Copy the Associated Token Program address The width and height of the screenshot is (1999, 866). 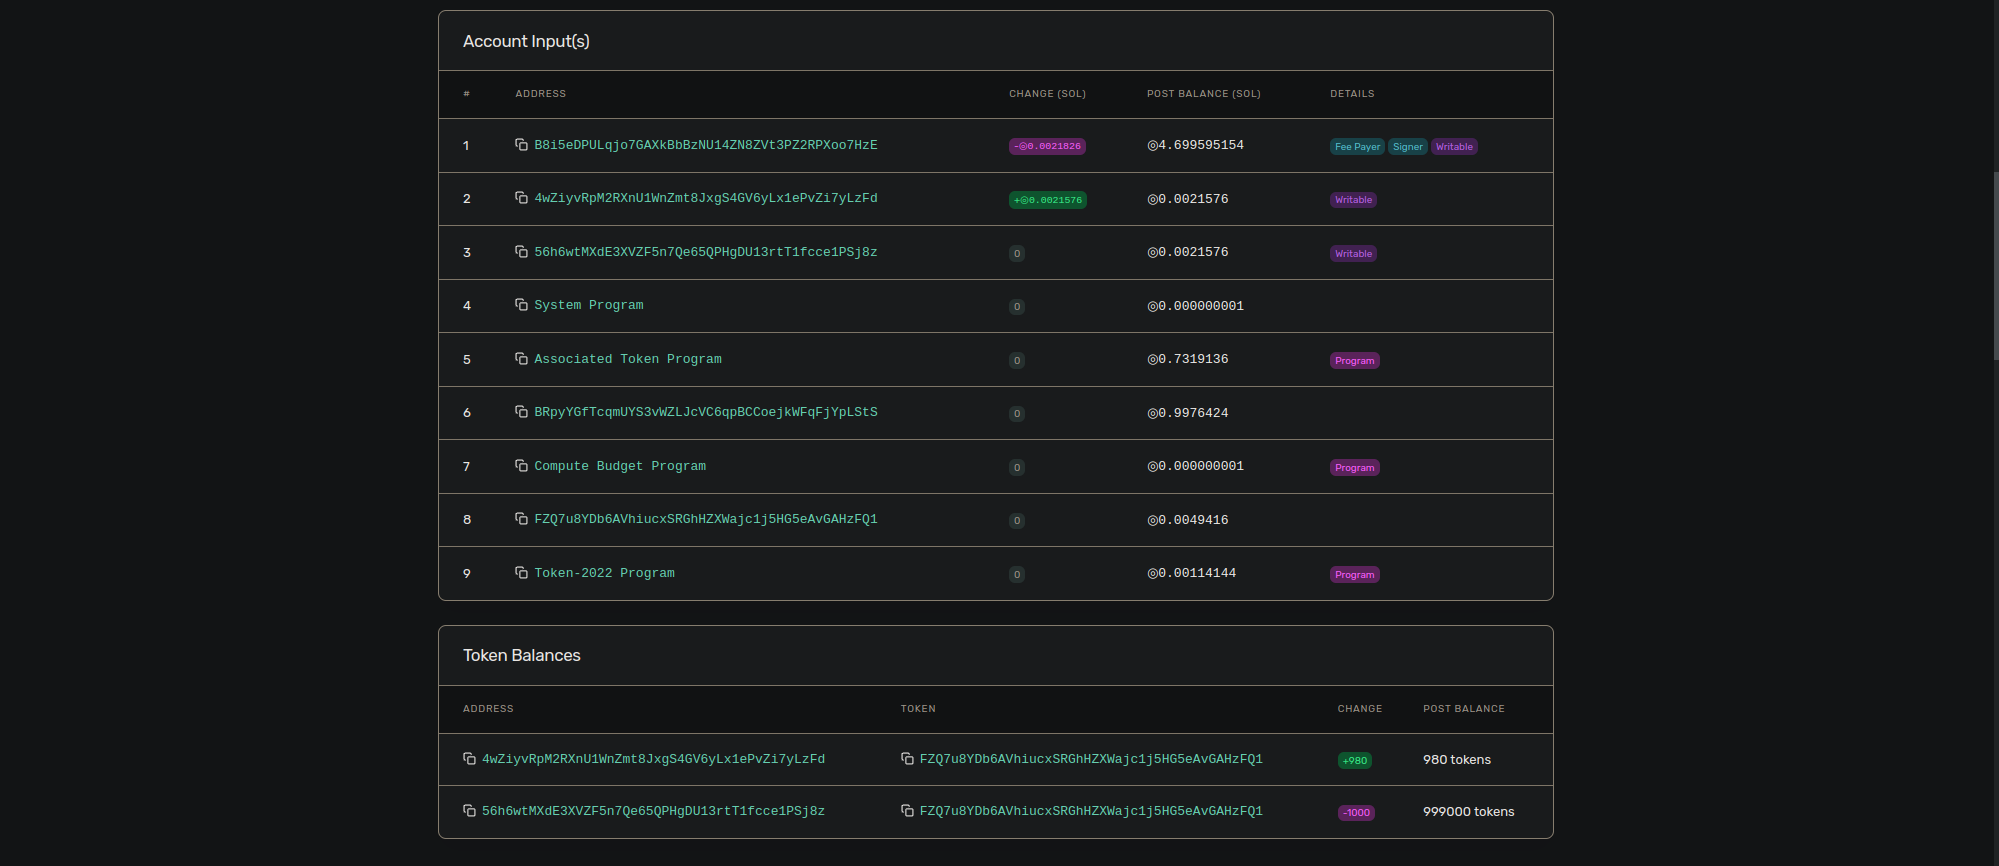(x=521, y=359)
